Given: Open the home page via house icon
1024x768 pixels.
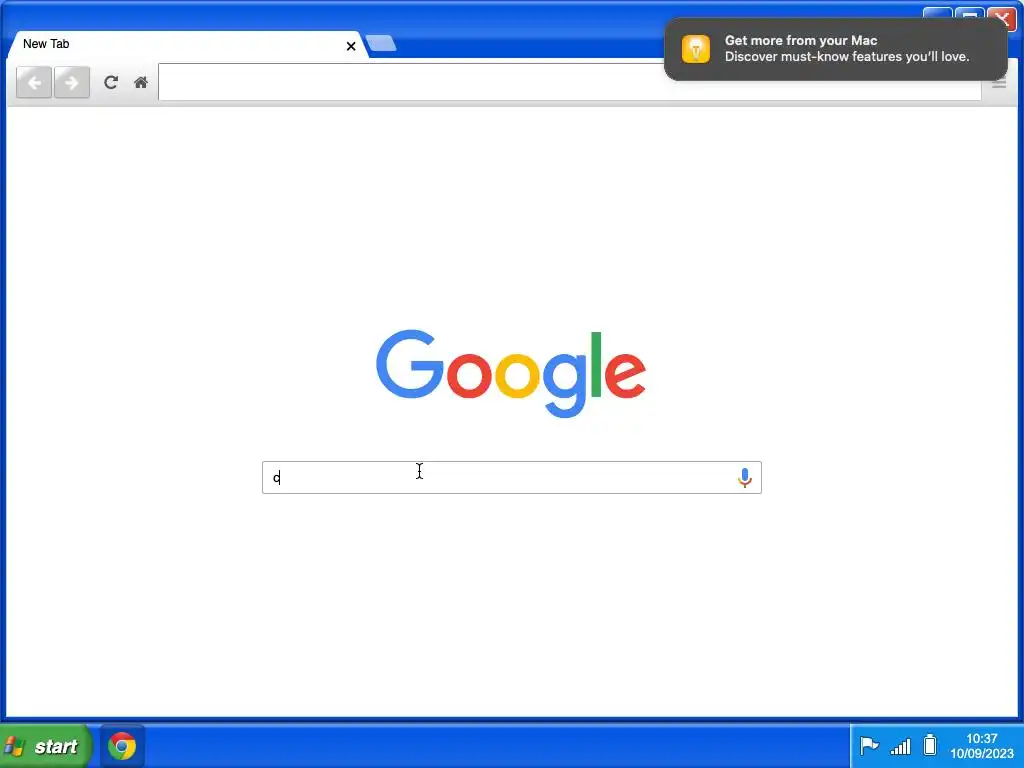Looking at the screenshot, I should coord(140,82).
